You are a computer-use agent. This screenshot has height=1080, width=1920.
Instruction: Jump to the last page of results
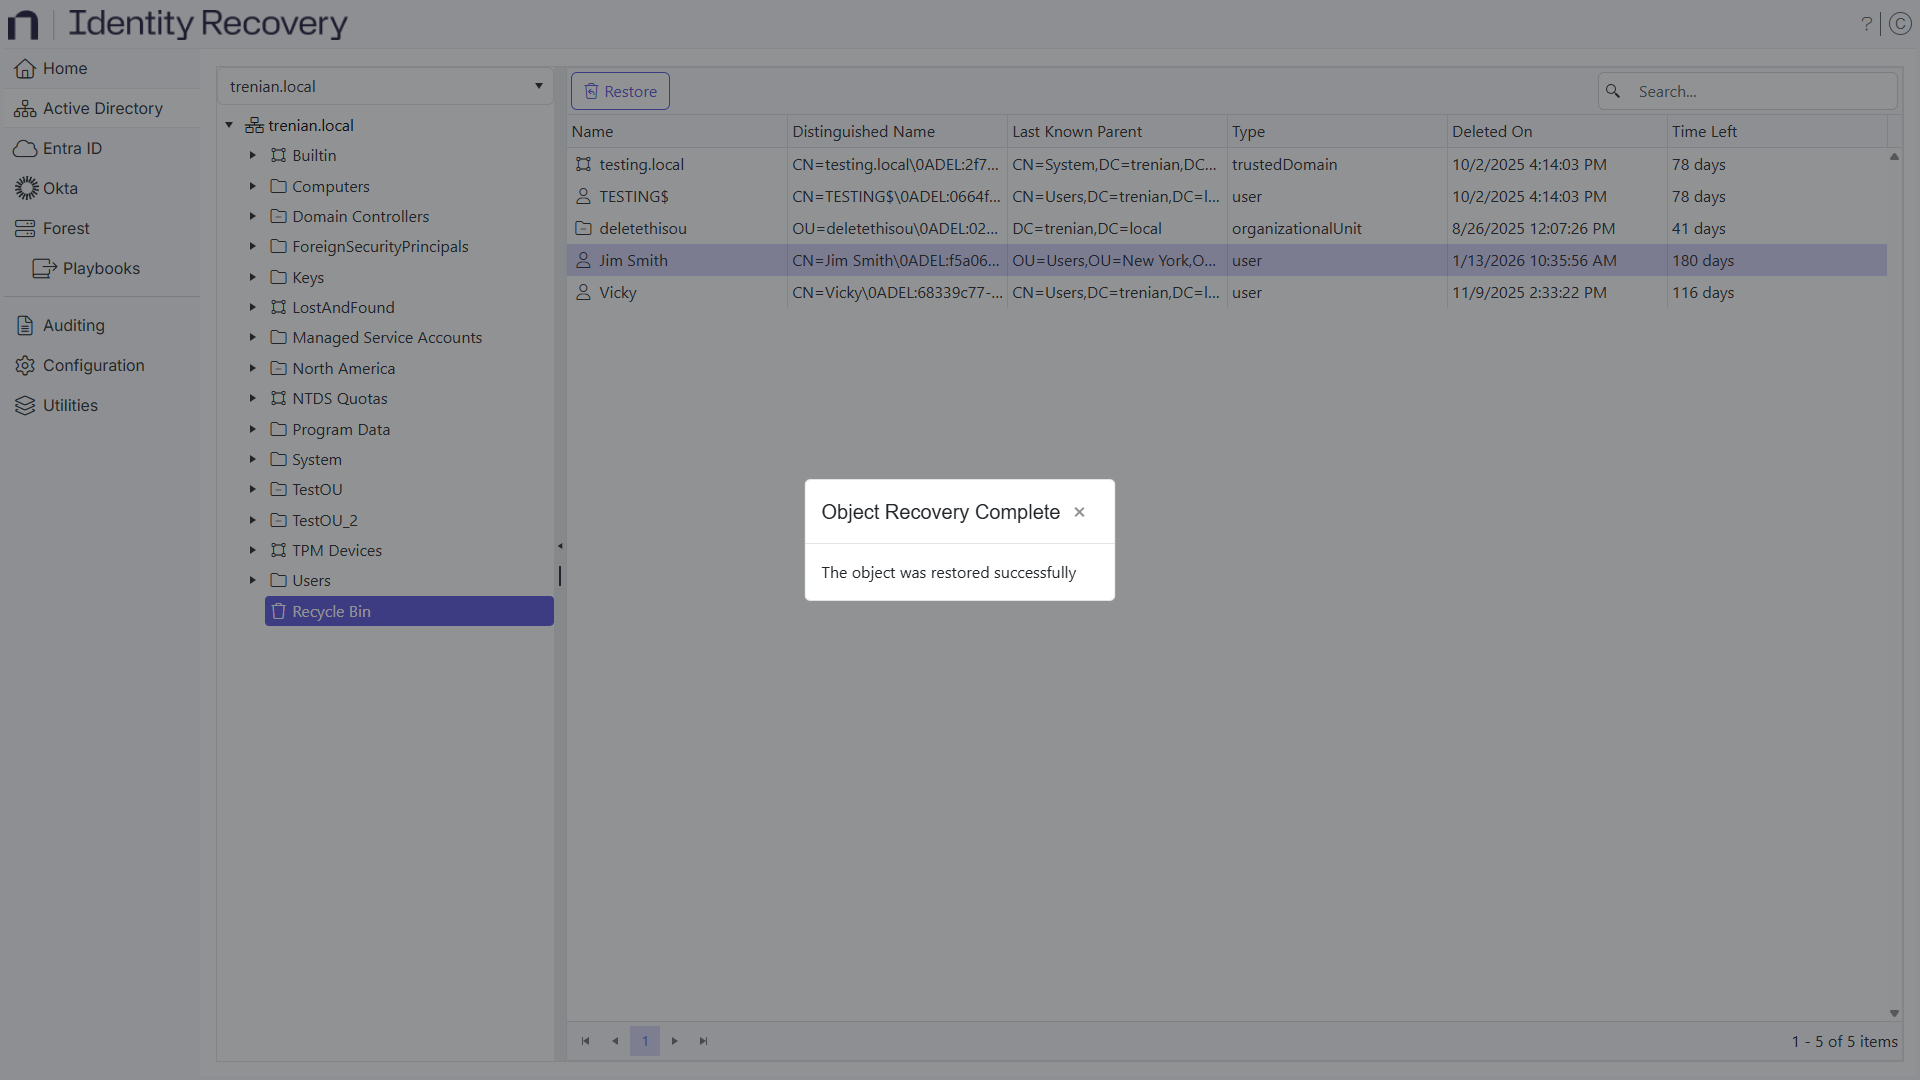click(703, 1041)
